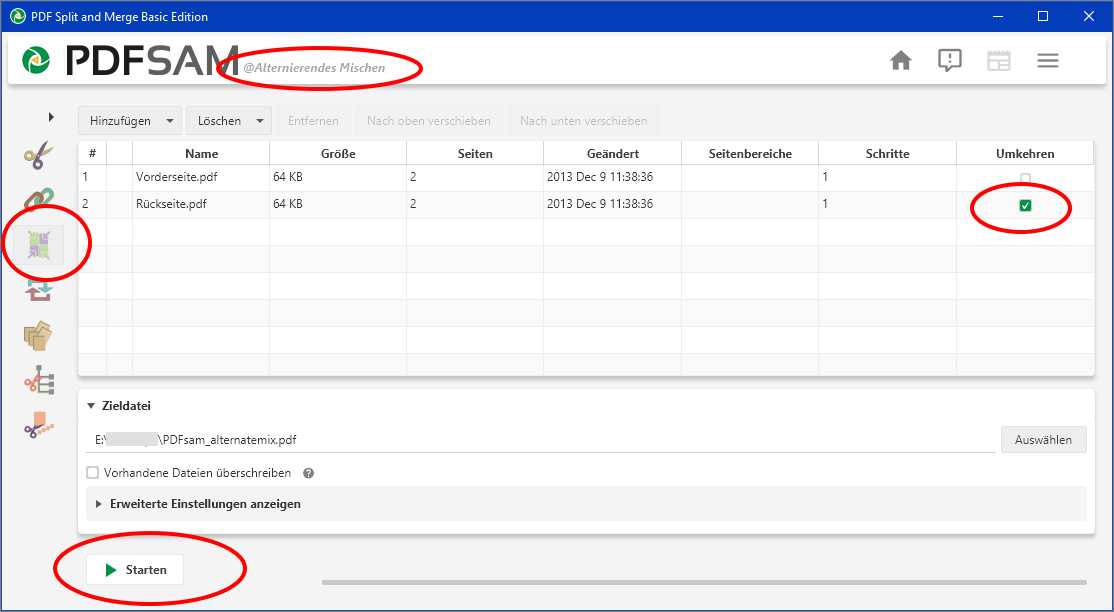Click the Auswählen button
Viewport: 1114px width, 612px height.
tap(1044, 440)
